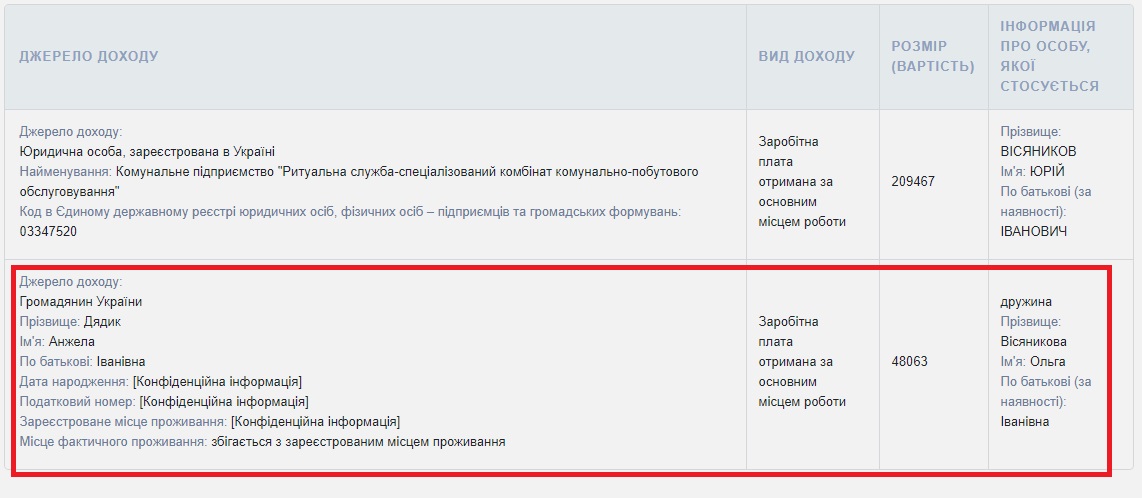This screenshot has width=1142, height=498.
Task: Click the word дружина in last column
Action: 1025,301
